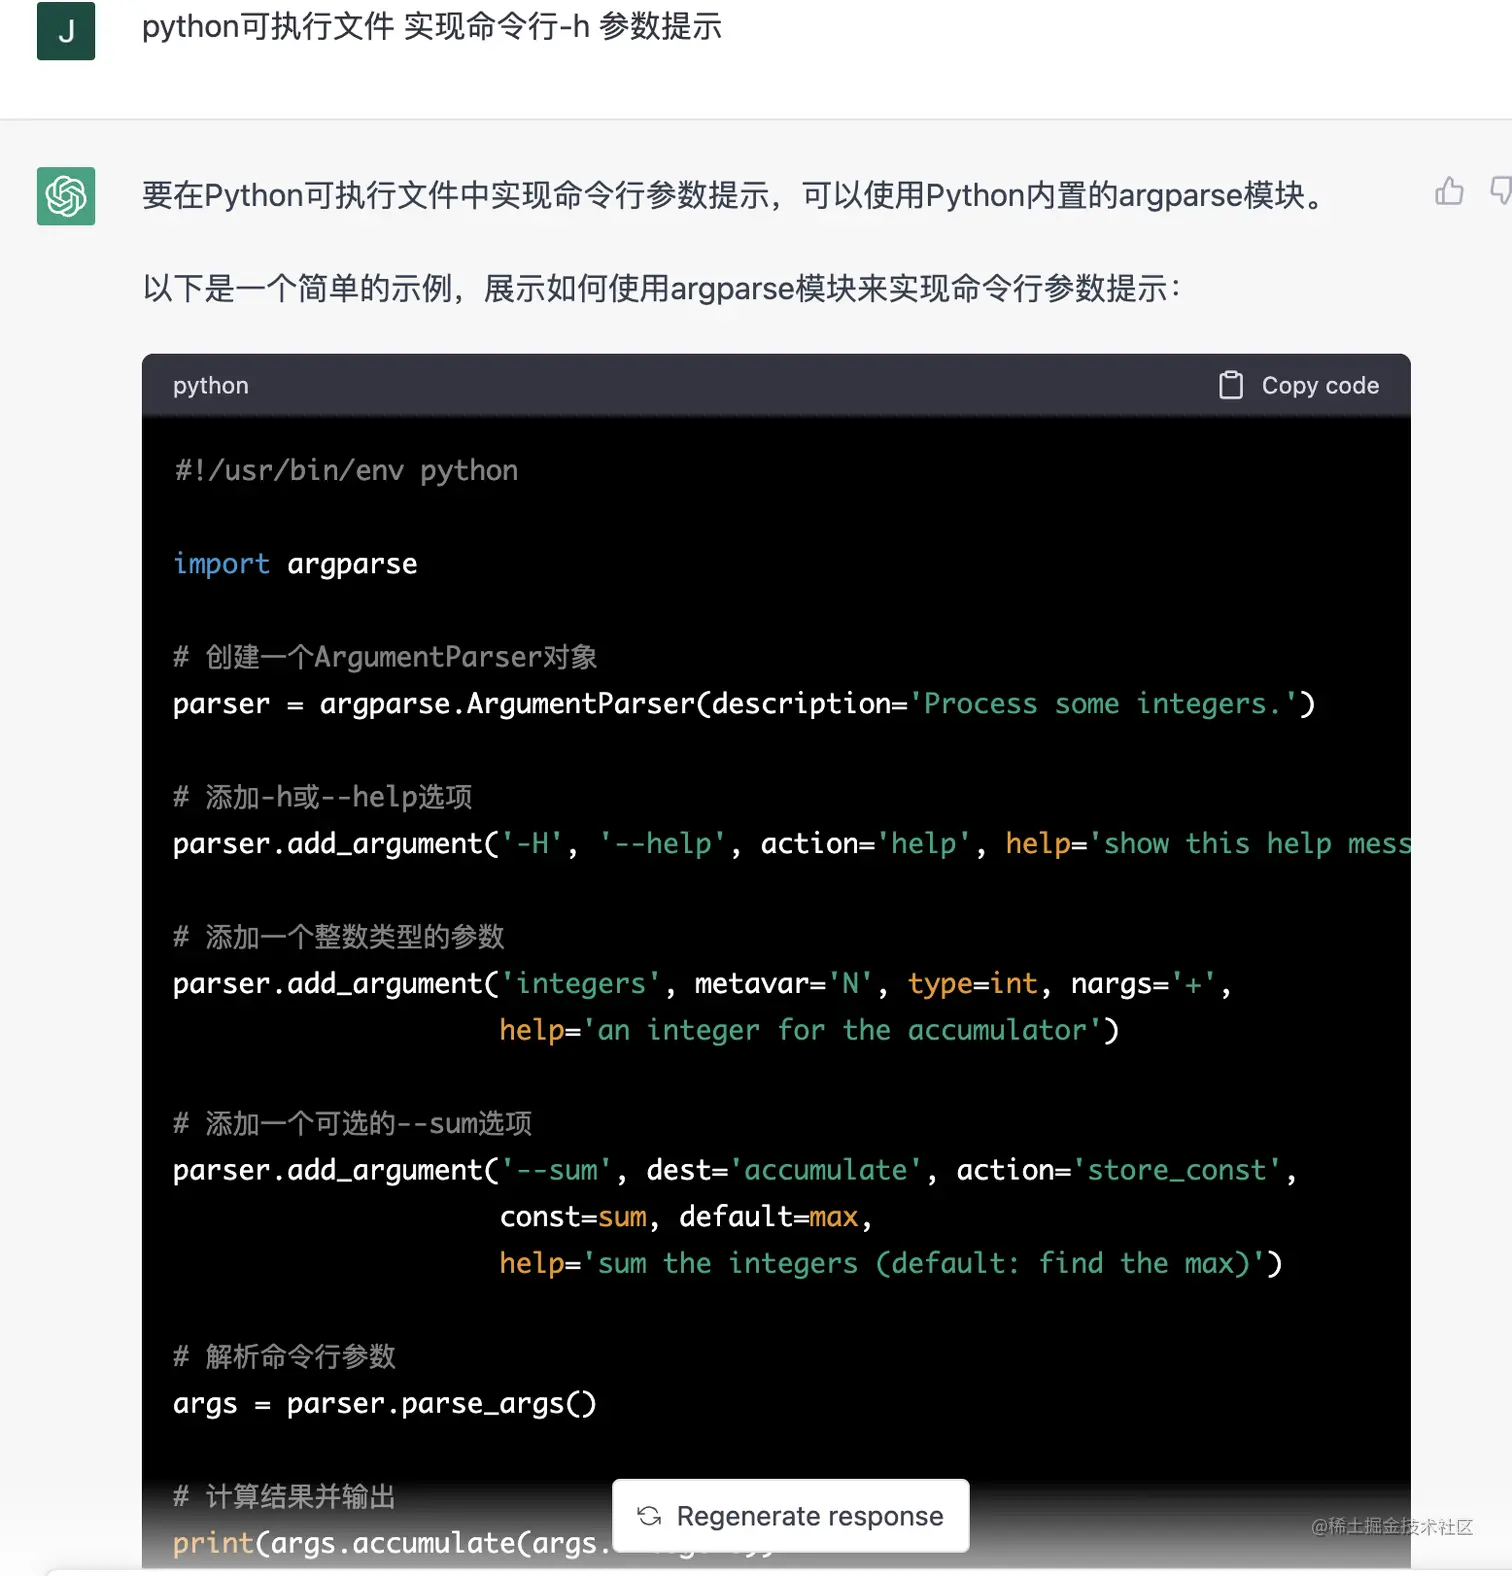The image size is (1512, 1576).
Task: Give the response a thumbs up
Action: point(1449,191)
